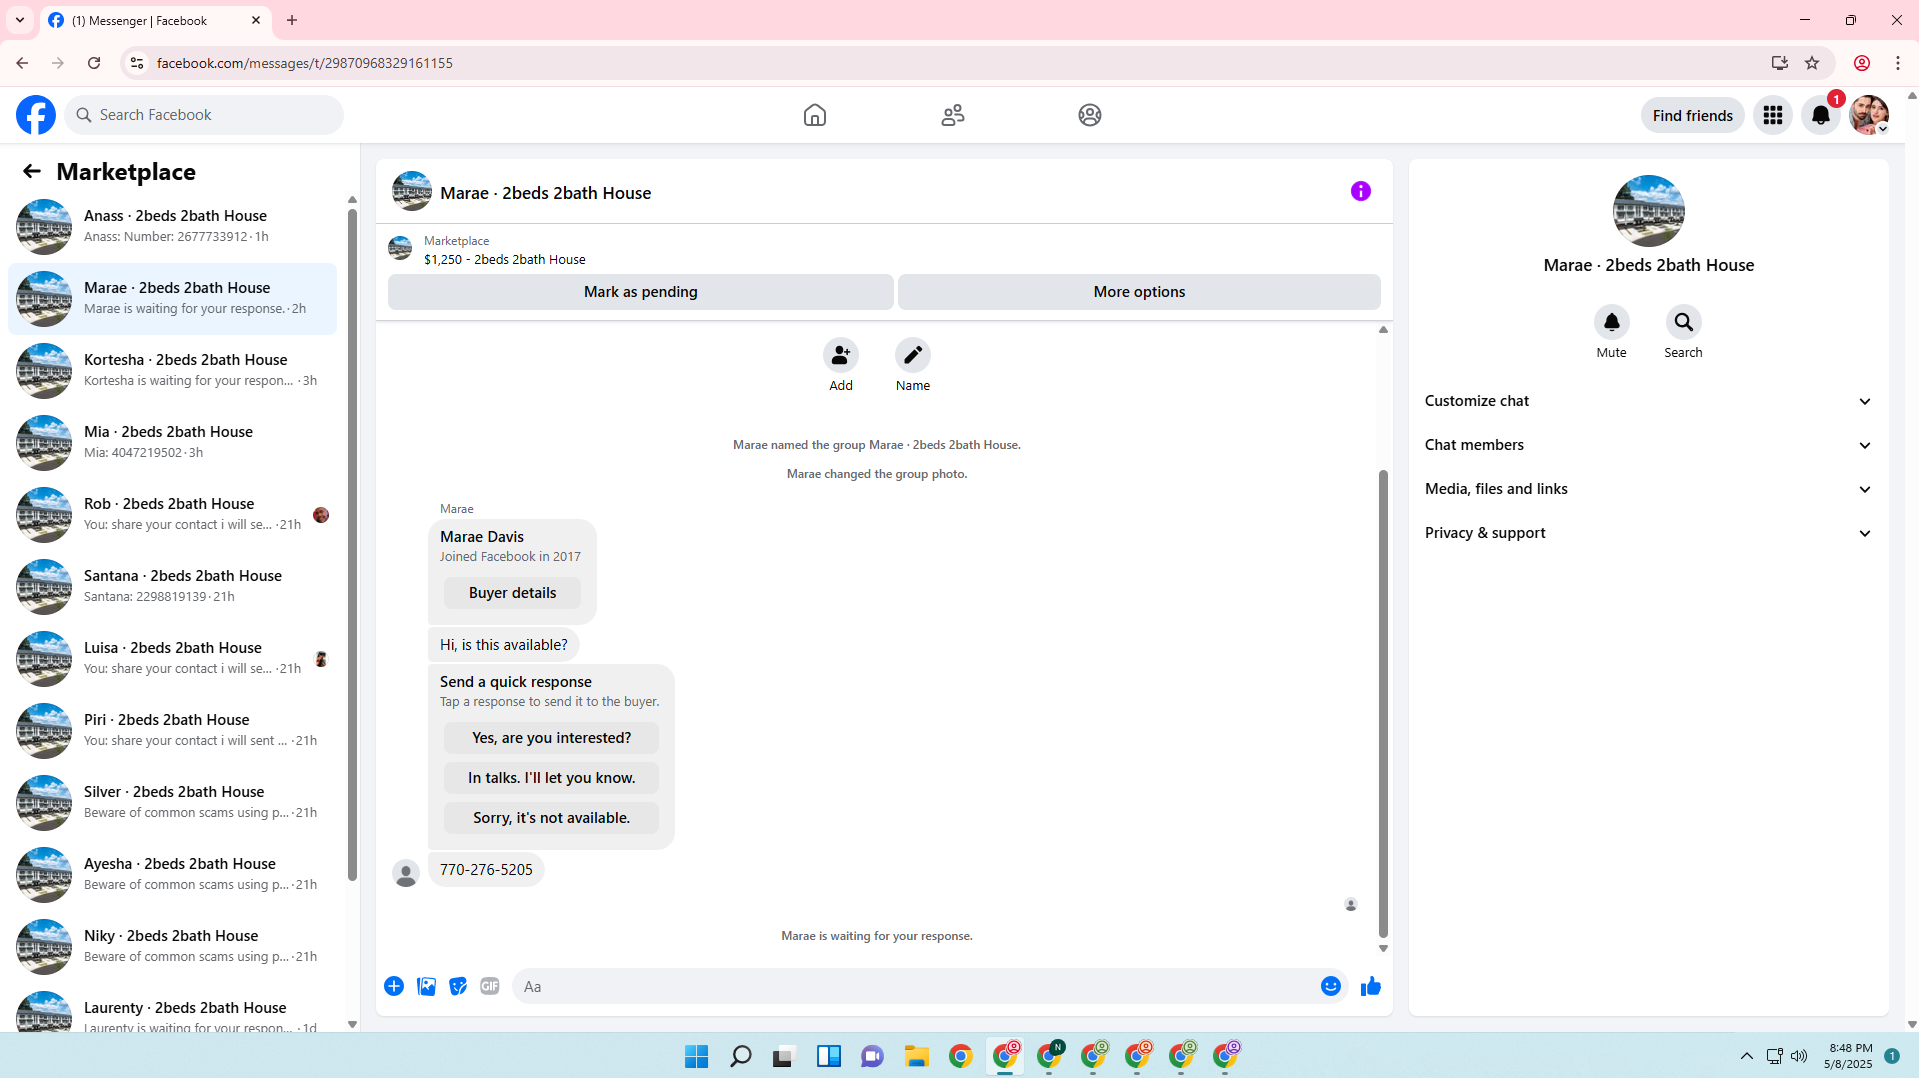Viewport: 1919px width, 1078px height.
Task: Bookmark this page star icon
Action: [1811, 63]
